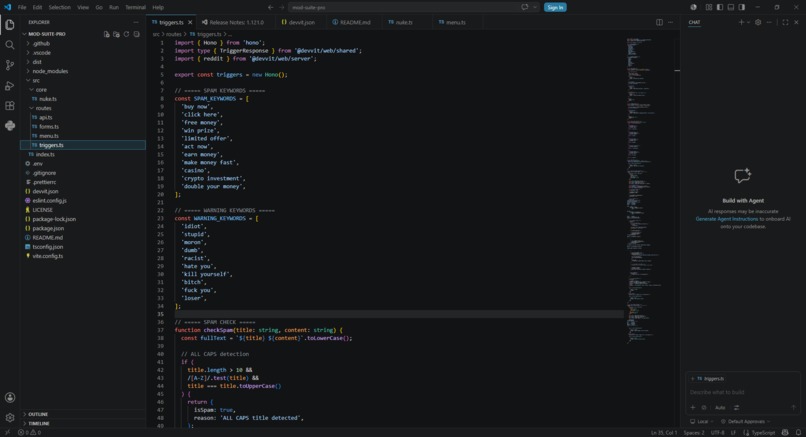Image resolution: width=806 pixels, height=437 pixels.
Task: Open the dropdown next to new chat plus
Action: (x=748, y=22)
